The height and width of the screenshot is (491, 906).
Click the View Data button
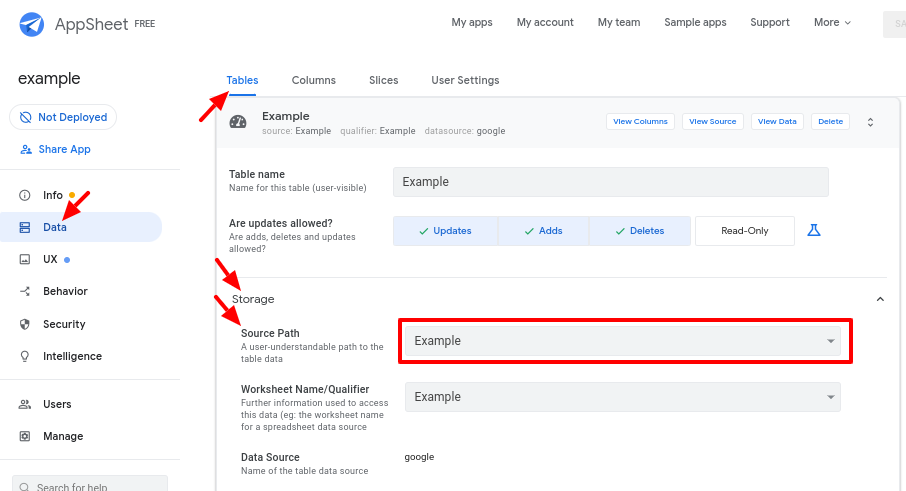click(x=777, y=121)
